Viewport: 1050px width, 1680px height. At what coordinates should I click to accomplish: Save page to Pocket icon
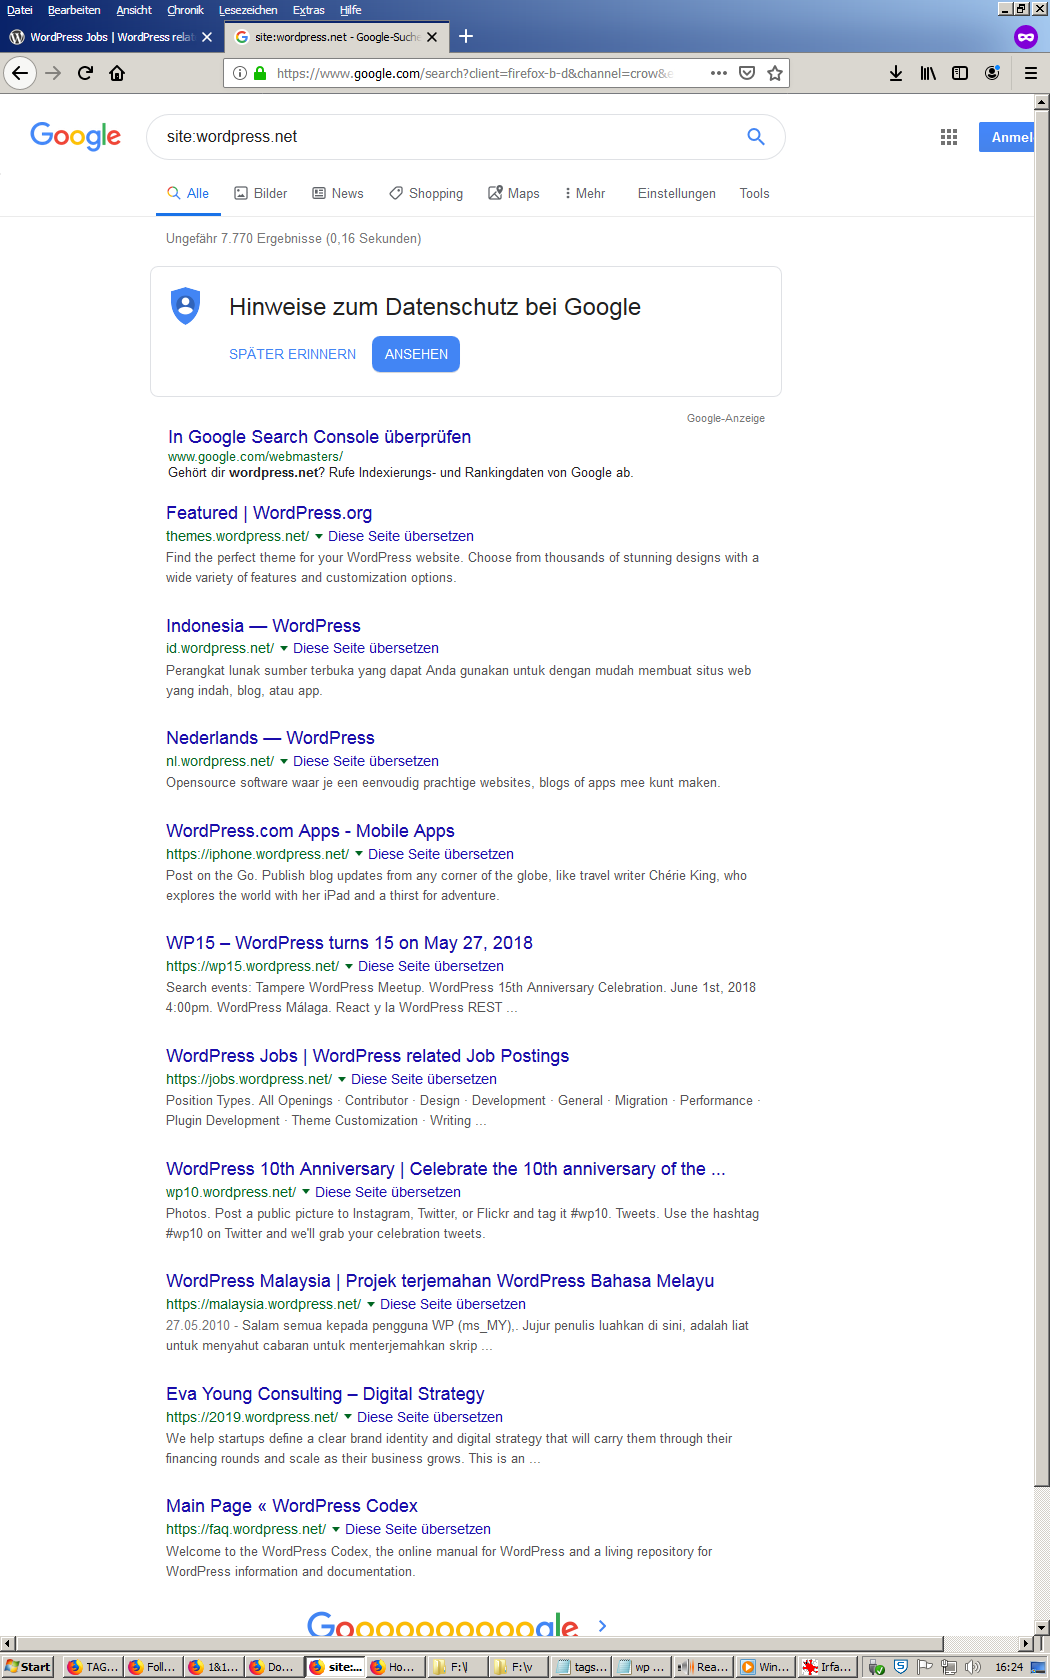tap(747, 73)
